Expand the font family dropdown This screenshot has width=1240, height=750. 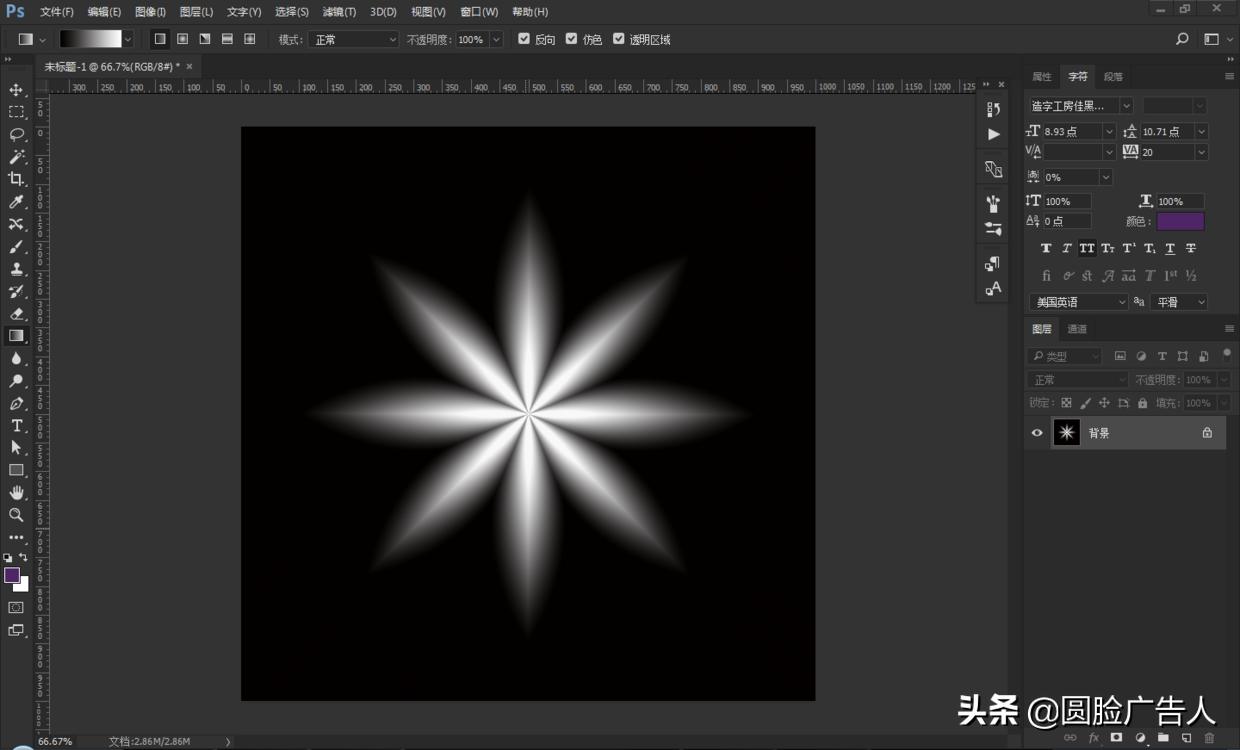1126,105
